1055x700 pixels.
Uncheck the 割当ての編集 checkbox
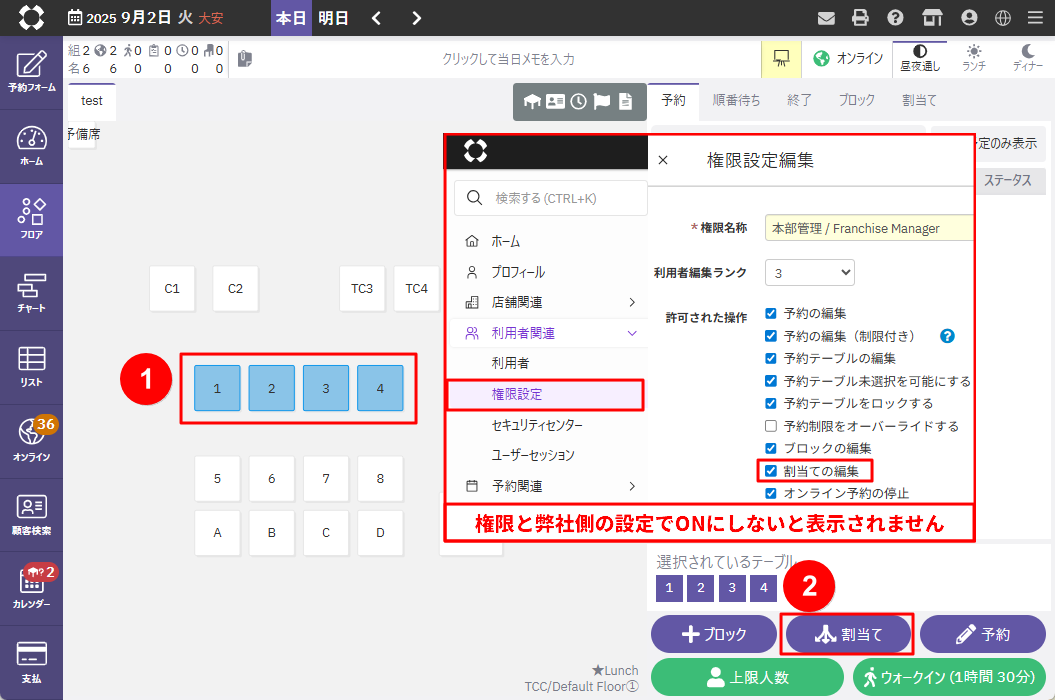coord(771,470)
